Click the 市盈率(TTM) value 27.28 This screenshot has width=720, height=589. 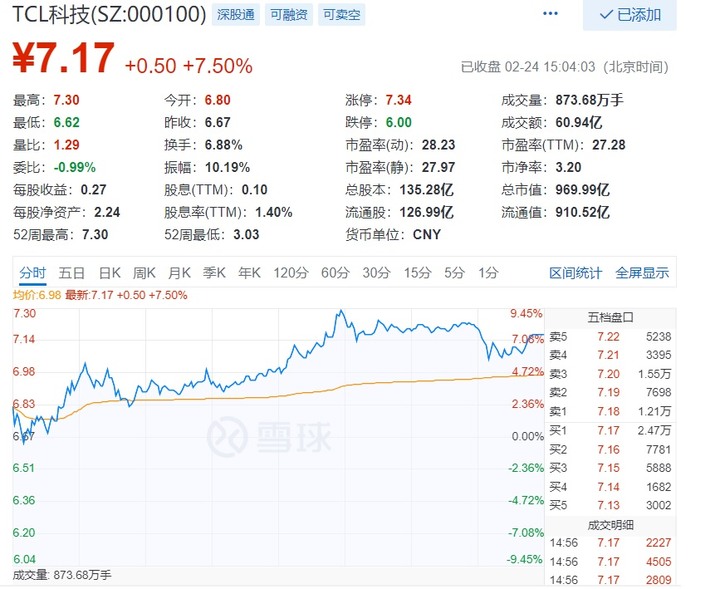click(609, 145)
